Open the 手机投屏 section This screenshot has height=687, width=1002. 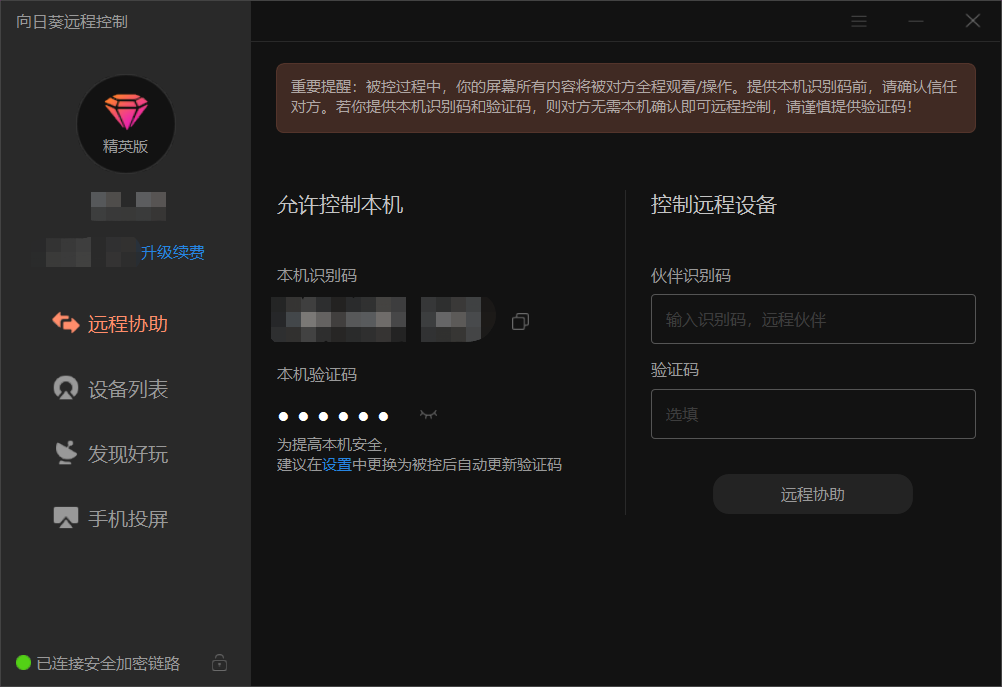point(127,518)
